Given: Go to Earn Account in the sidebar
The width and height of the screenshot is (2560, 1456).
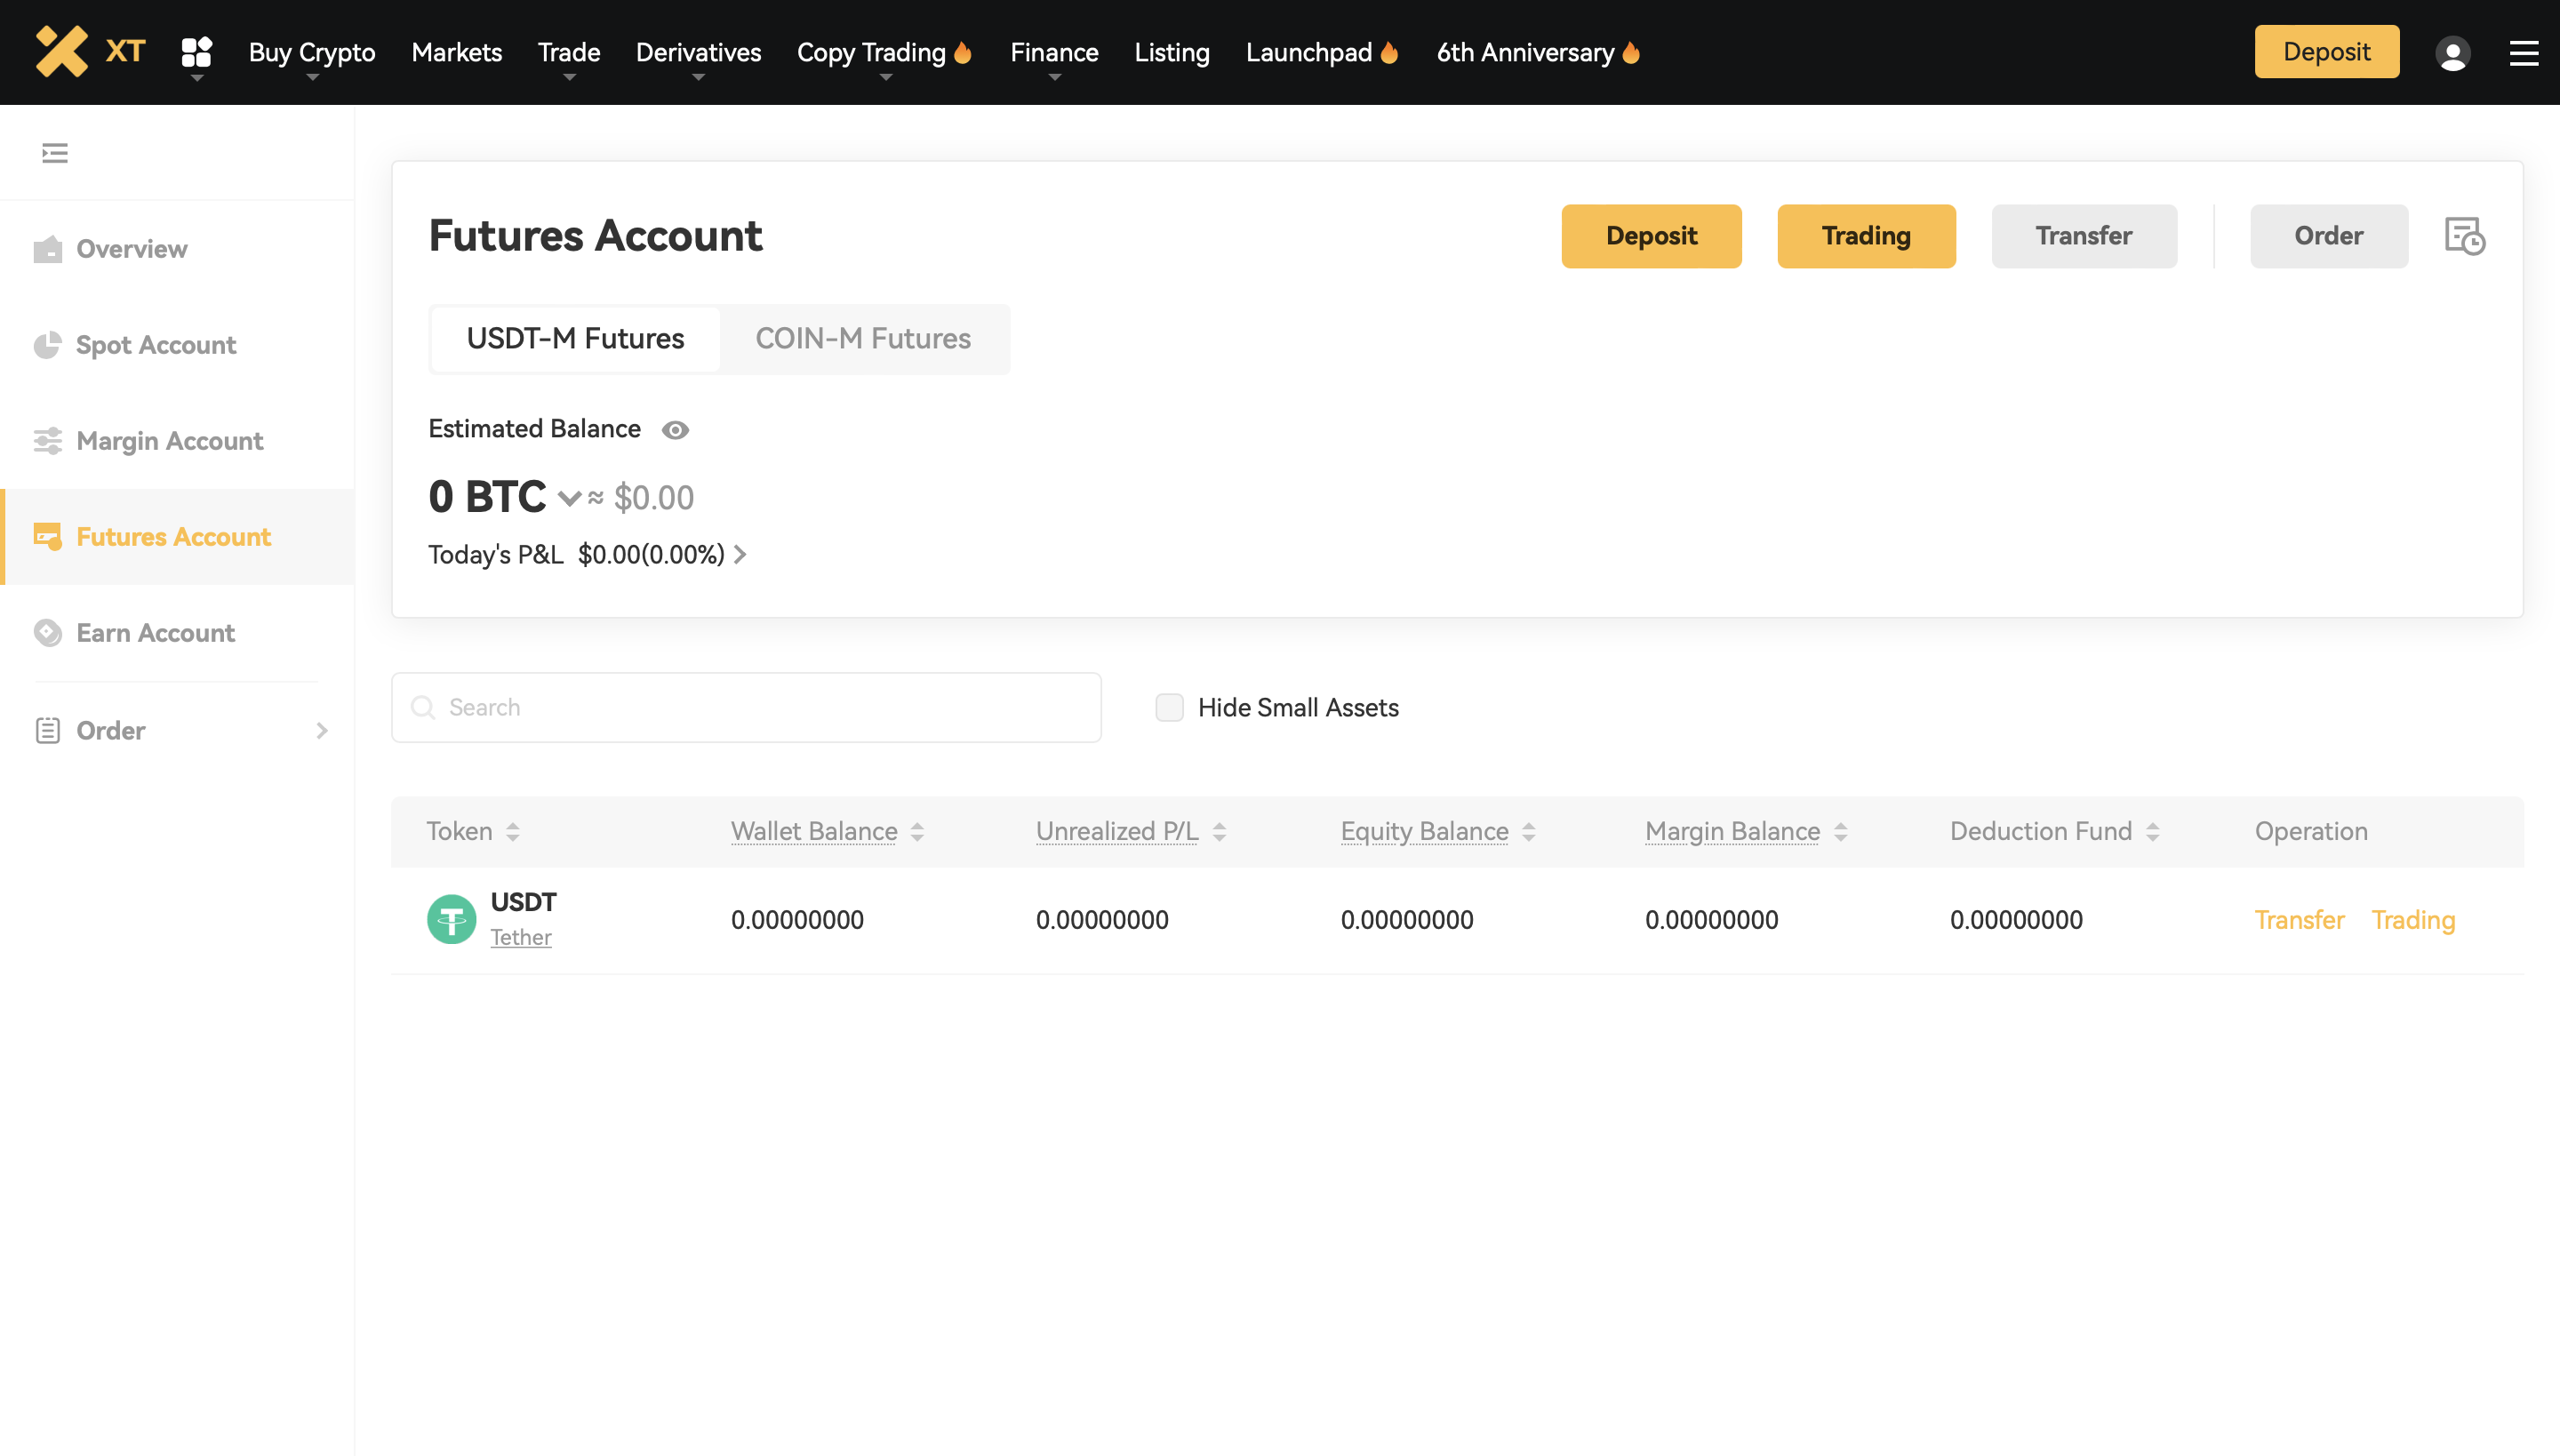Looking at the screenshot, I should 177,633.
